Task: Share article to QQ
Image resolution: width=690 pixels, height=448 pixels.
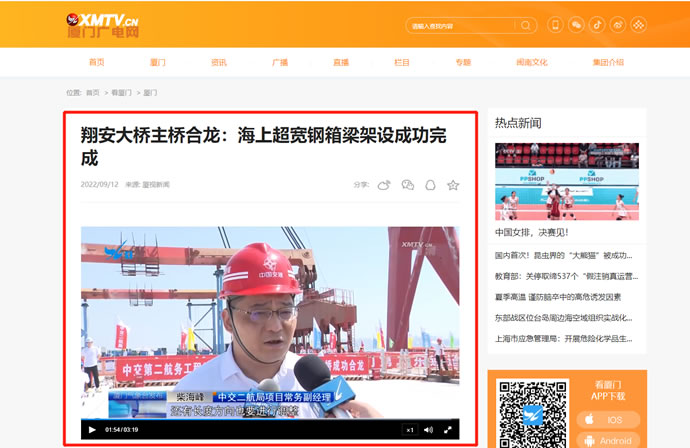Action: pyautogui.click(x=430, y=185)
